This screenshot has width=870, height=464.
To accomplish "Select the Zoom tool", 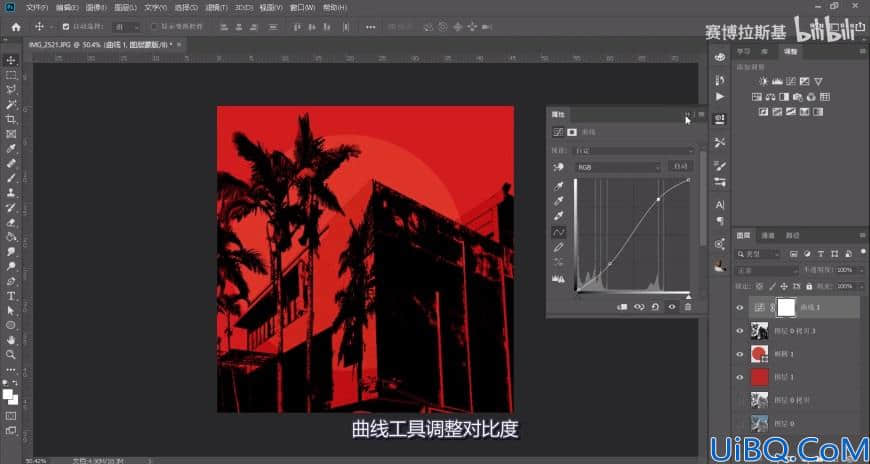I will click(x=11, y=354).
